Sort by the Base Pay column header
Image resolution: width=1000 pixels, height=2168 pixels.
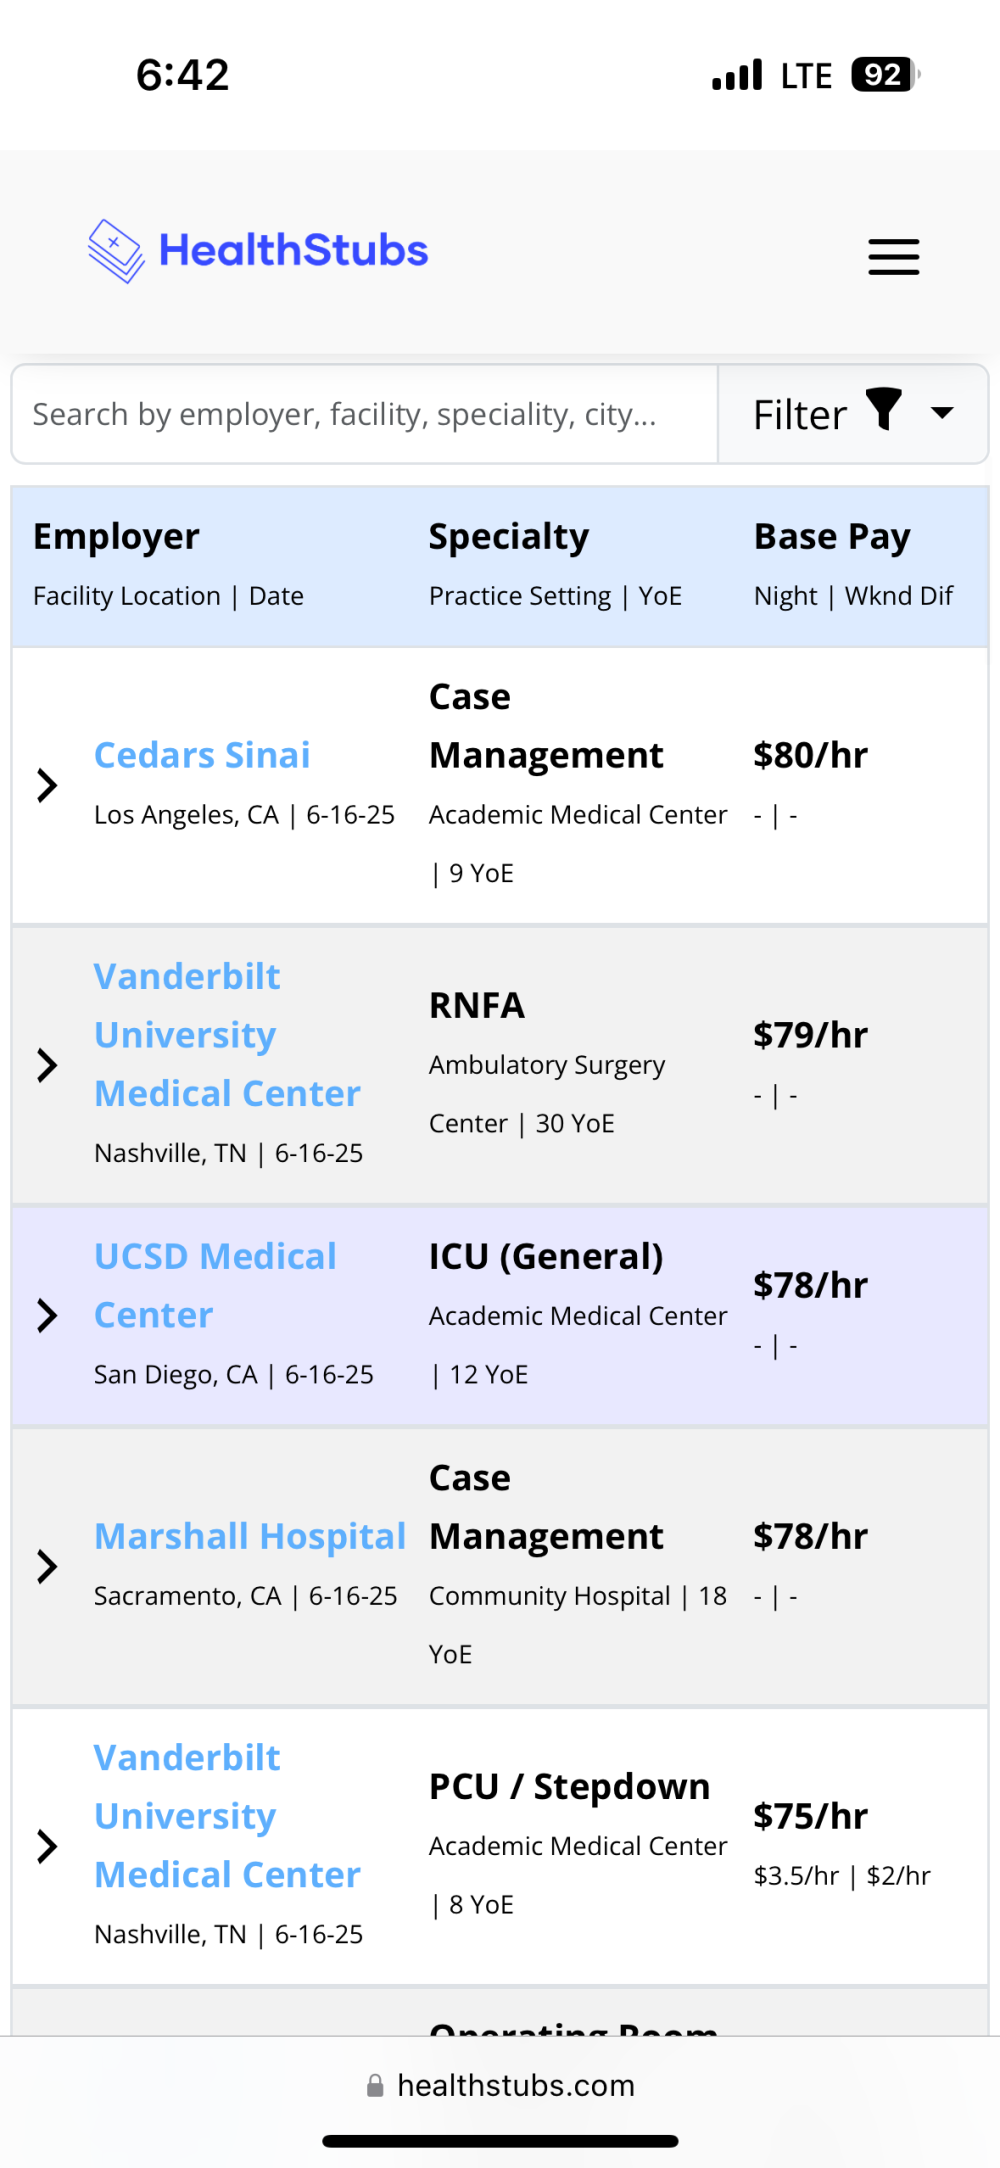[x=832, y=537]
